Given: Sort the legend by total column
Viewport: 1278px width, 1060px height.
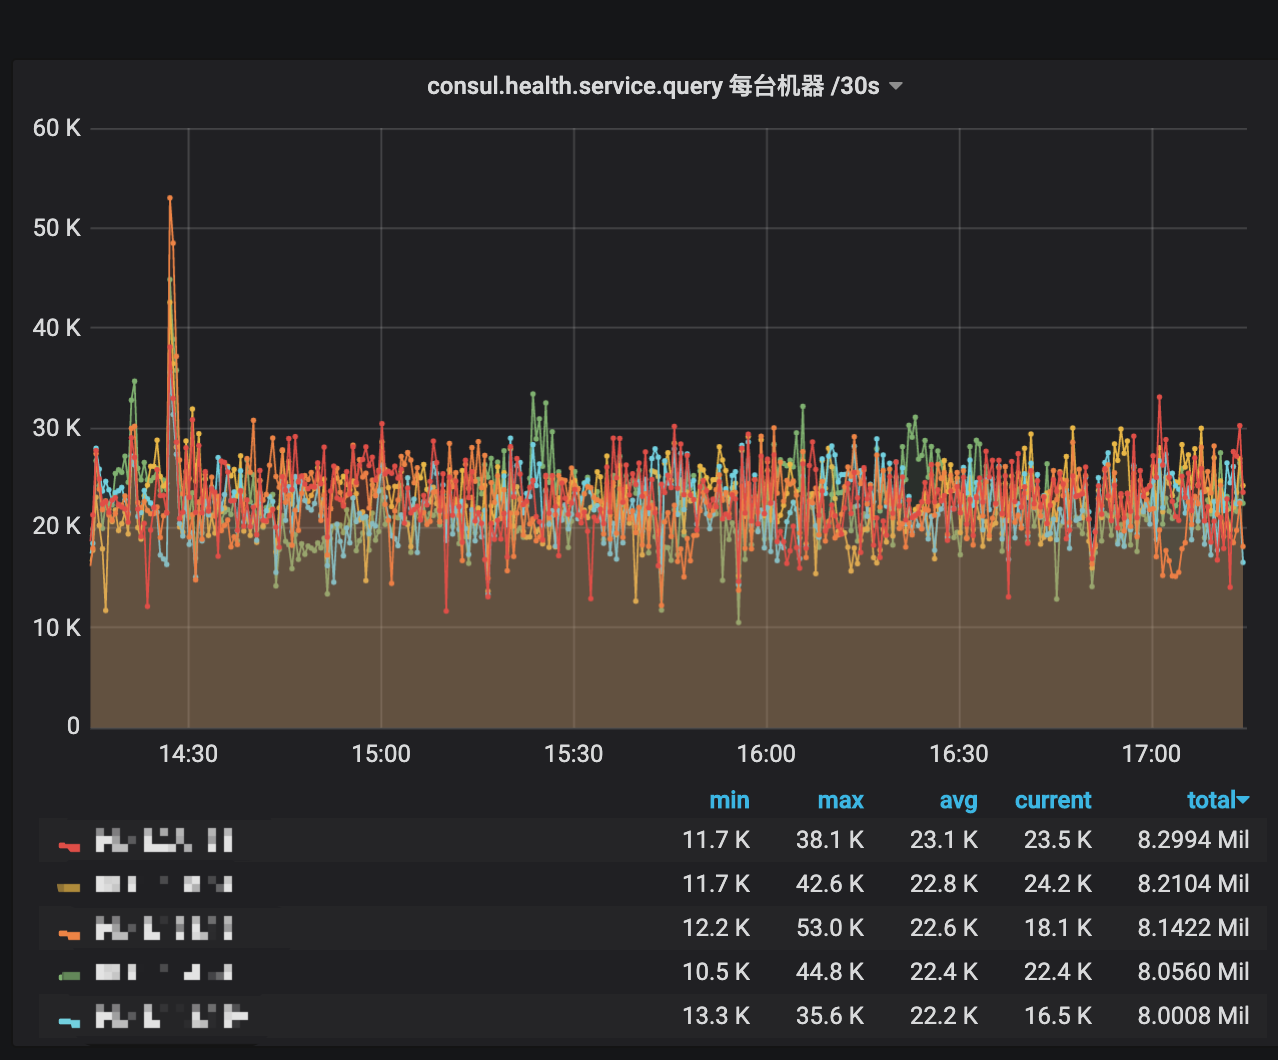Looking at the screenshot, I should click(1211, 800).
